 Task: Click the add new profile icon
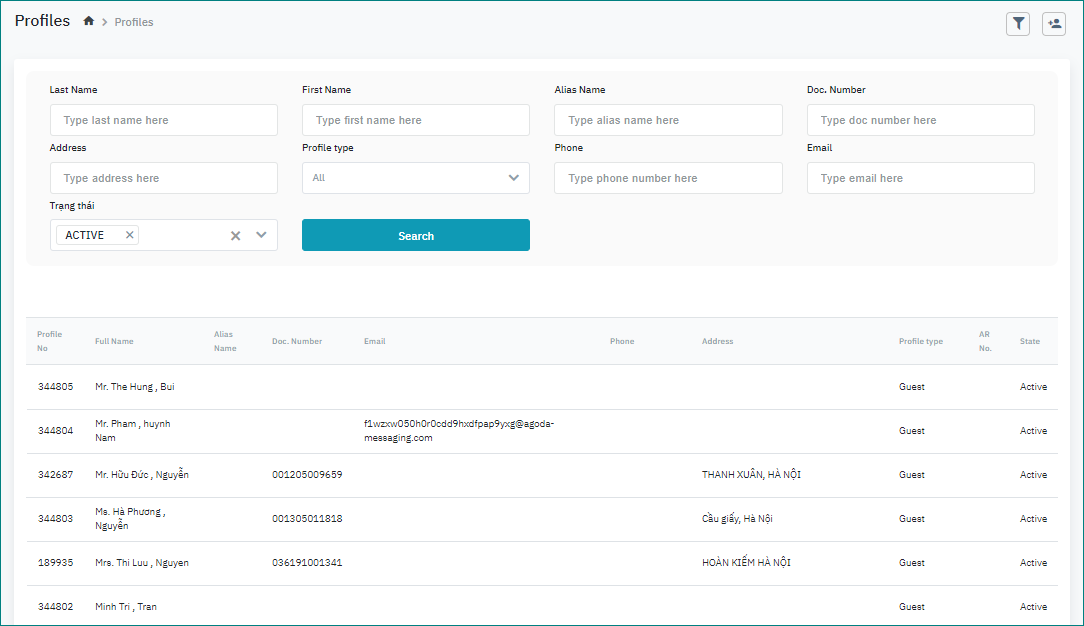tap(1053, 24)
